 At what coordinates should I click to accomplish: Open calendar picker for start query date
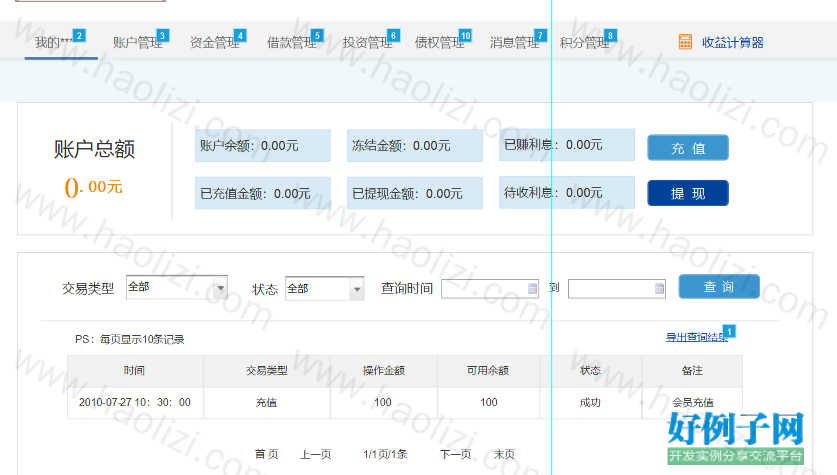[532, 288]
